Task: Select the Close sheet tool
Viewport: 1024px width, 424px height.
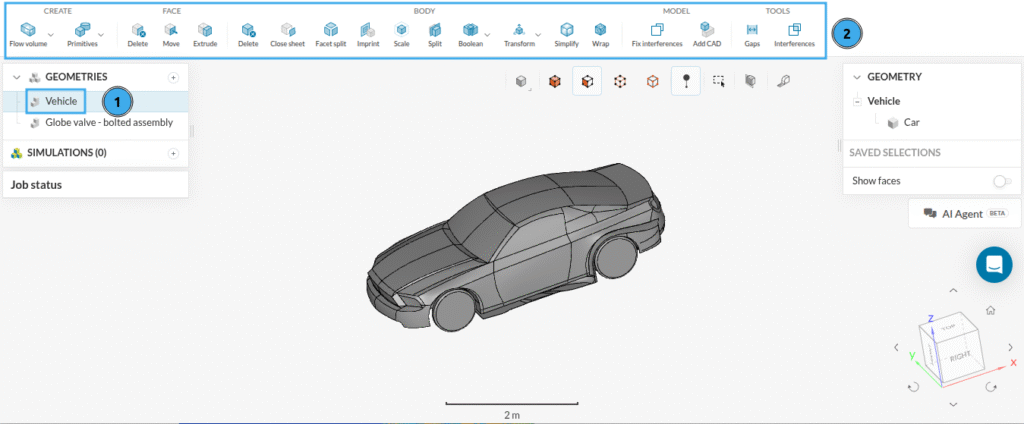Action: click(287, 34)
